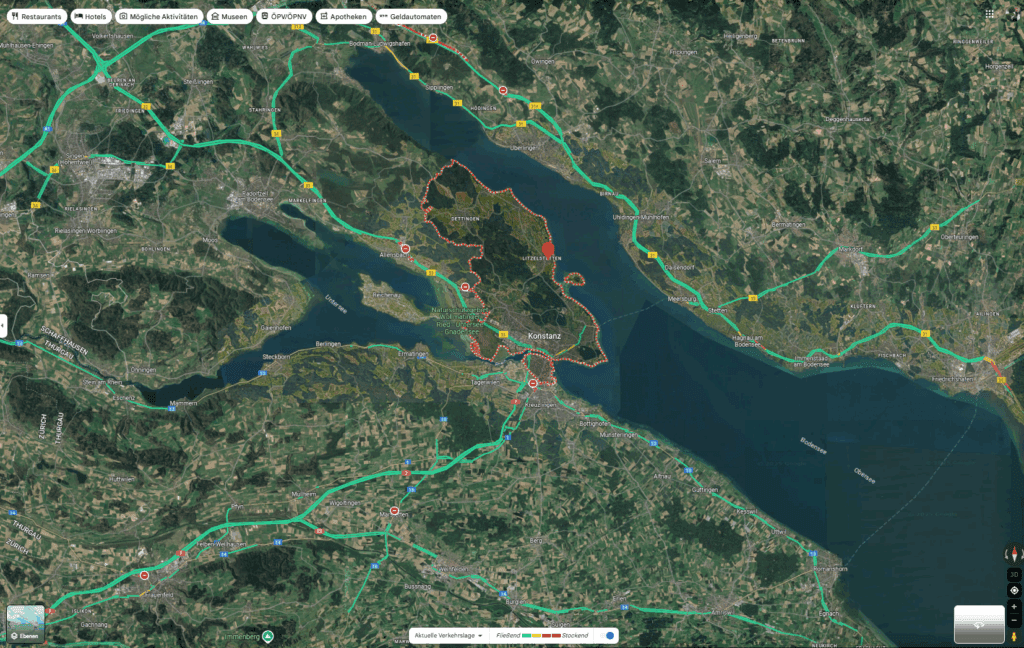
Task: Open the Aktuelle Verkehrslage dropdown
Action: click(449, 635)
